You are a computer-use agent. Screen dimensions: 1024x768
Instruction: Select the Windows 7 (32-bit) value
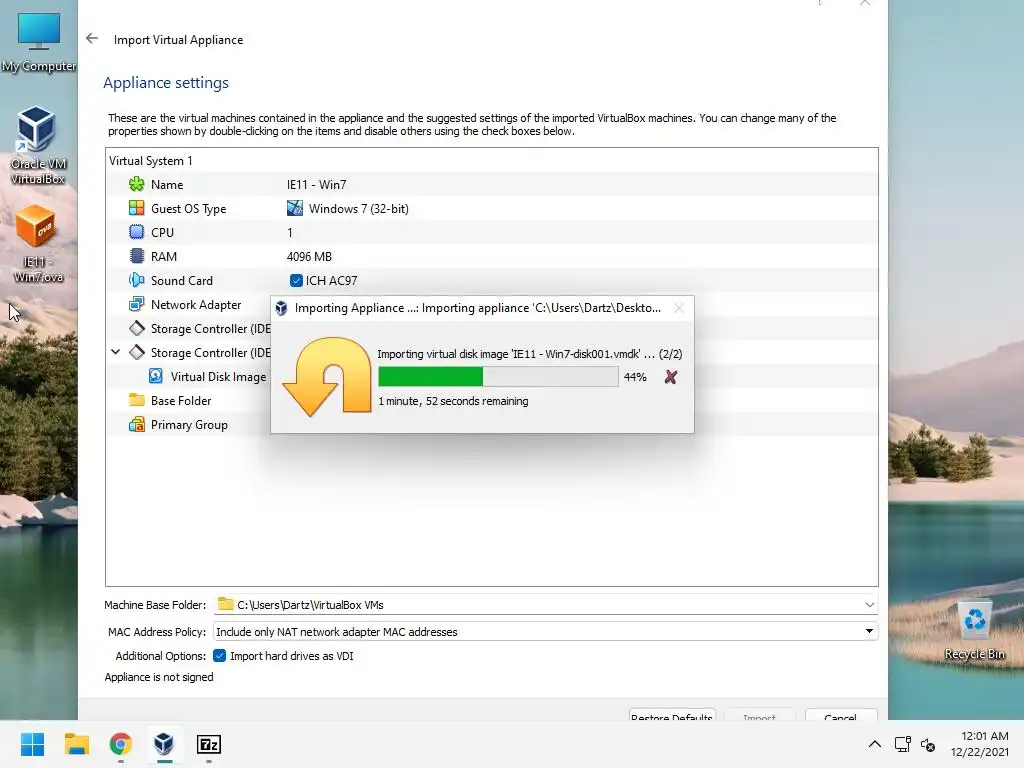coord(359,208)
